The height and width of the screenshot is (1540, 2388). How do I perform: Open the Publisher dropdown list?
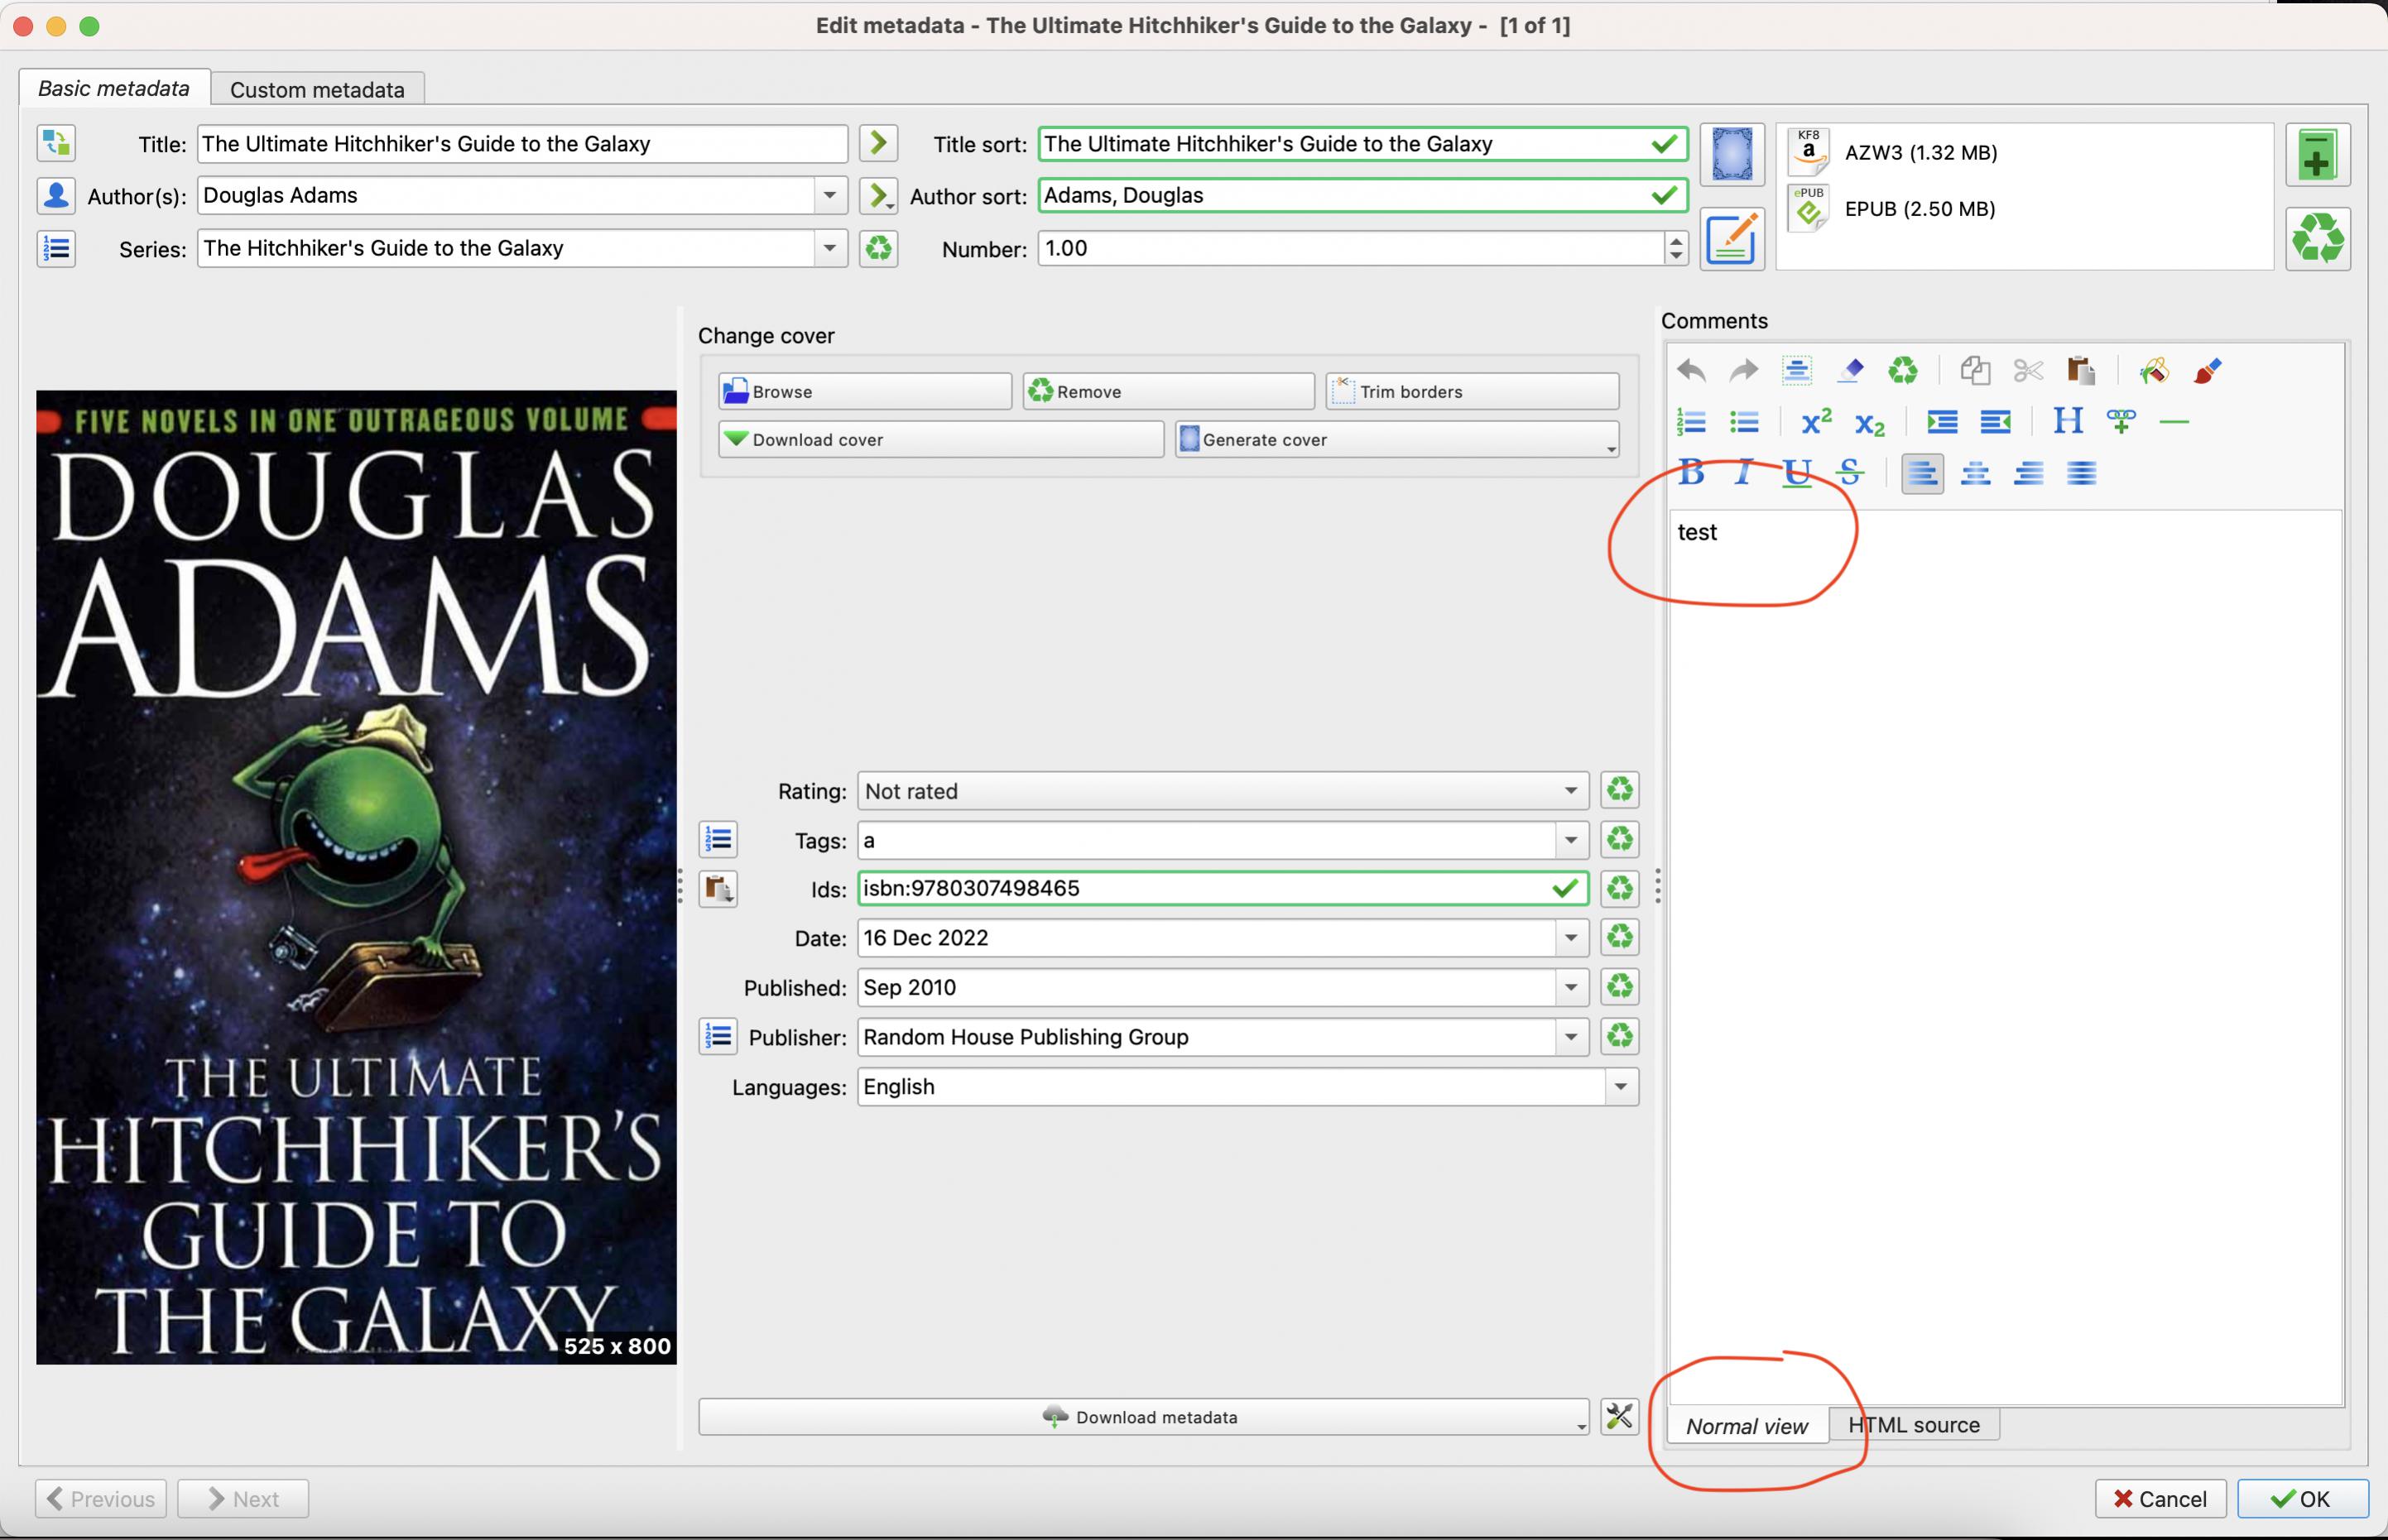point(1570,1037)
